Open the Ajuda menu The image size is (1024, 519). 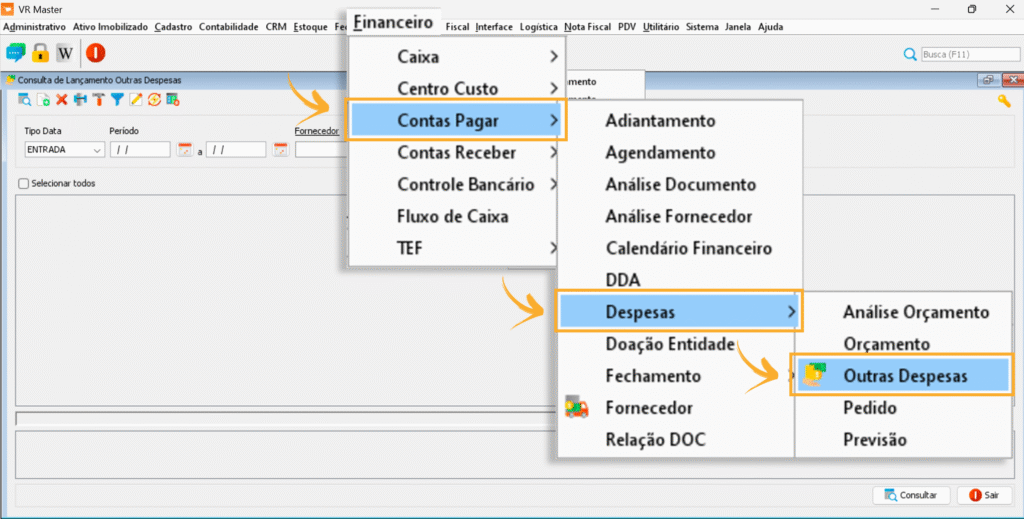(771, 27)
